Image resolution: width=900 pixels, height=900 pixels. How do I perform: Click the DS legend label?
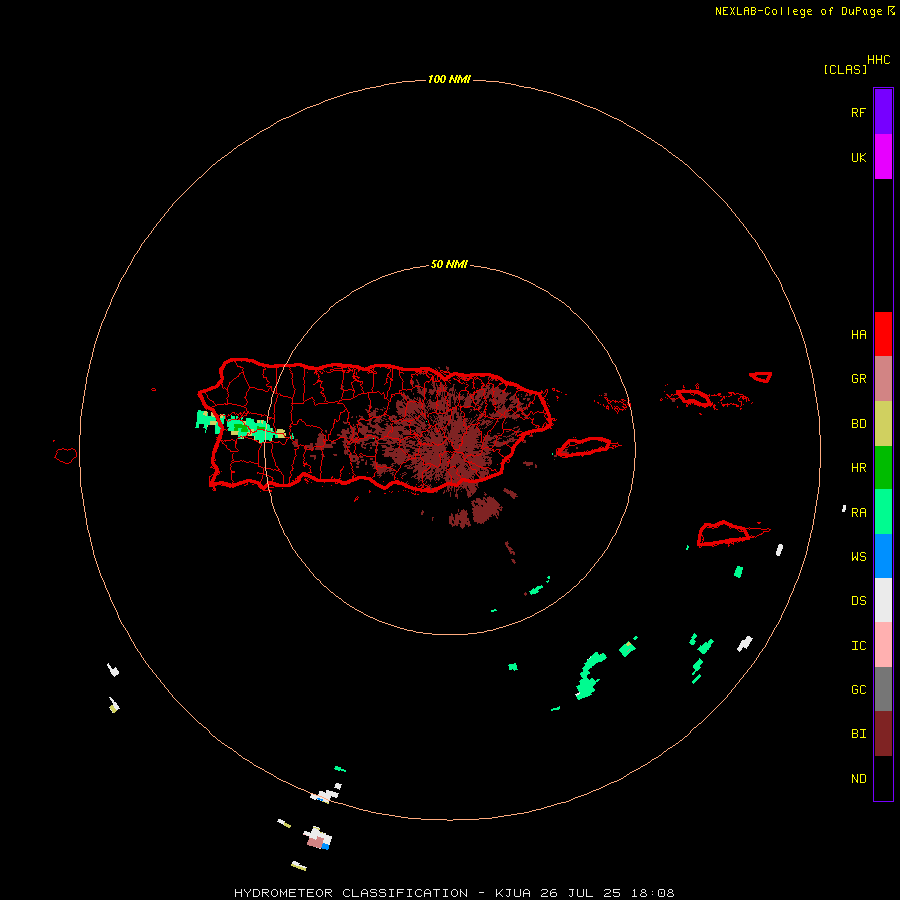pyautogui.click(x=858, y=601)
